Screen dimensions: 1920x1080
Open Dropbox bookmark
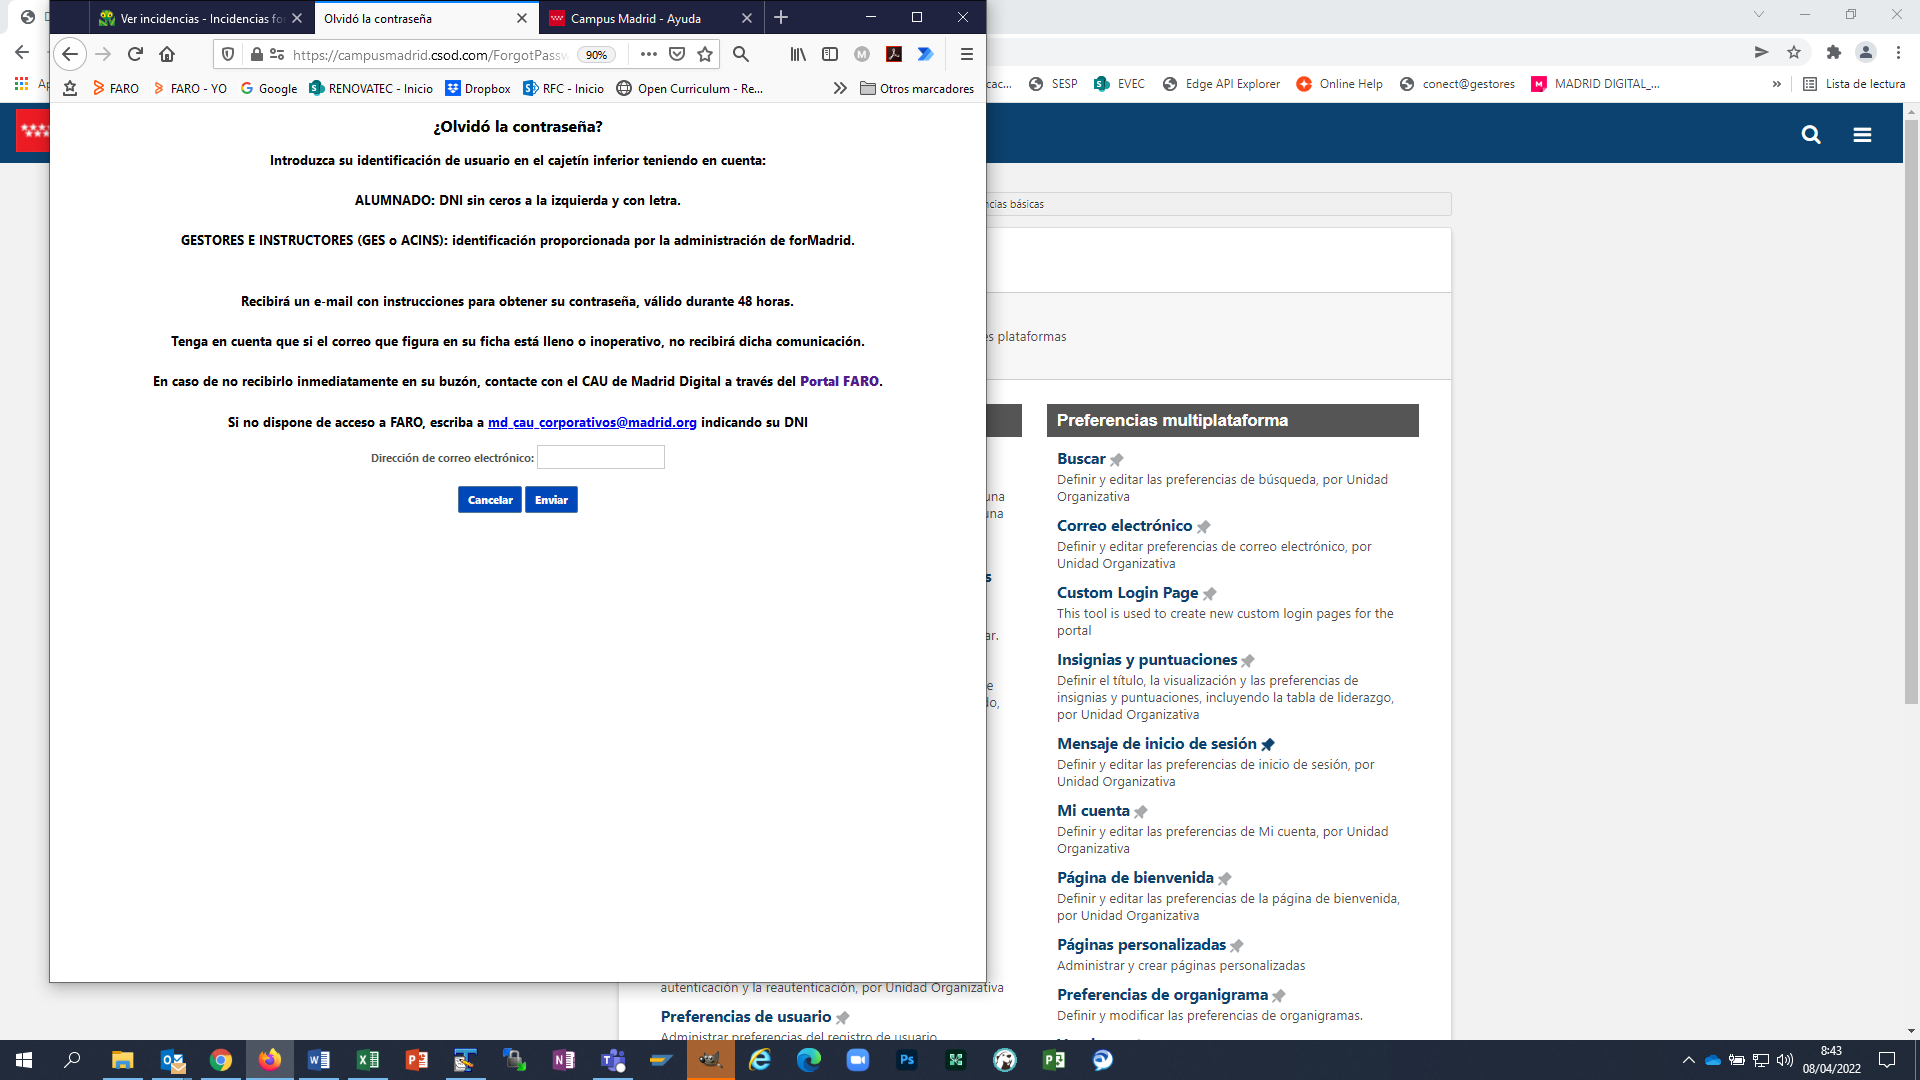[x=478, y=88]
